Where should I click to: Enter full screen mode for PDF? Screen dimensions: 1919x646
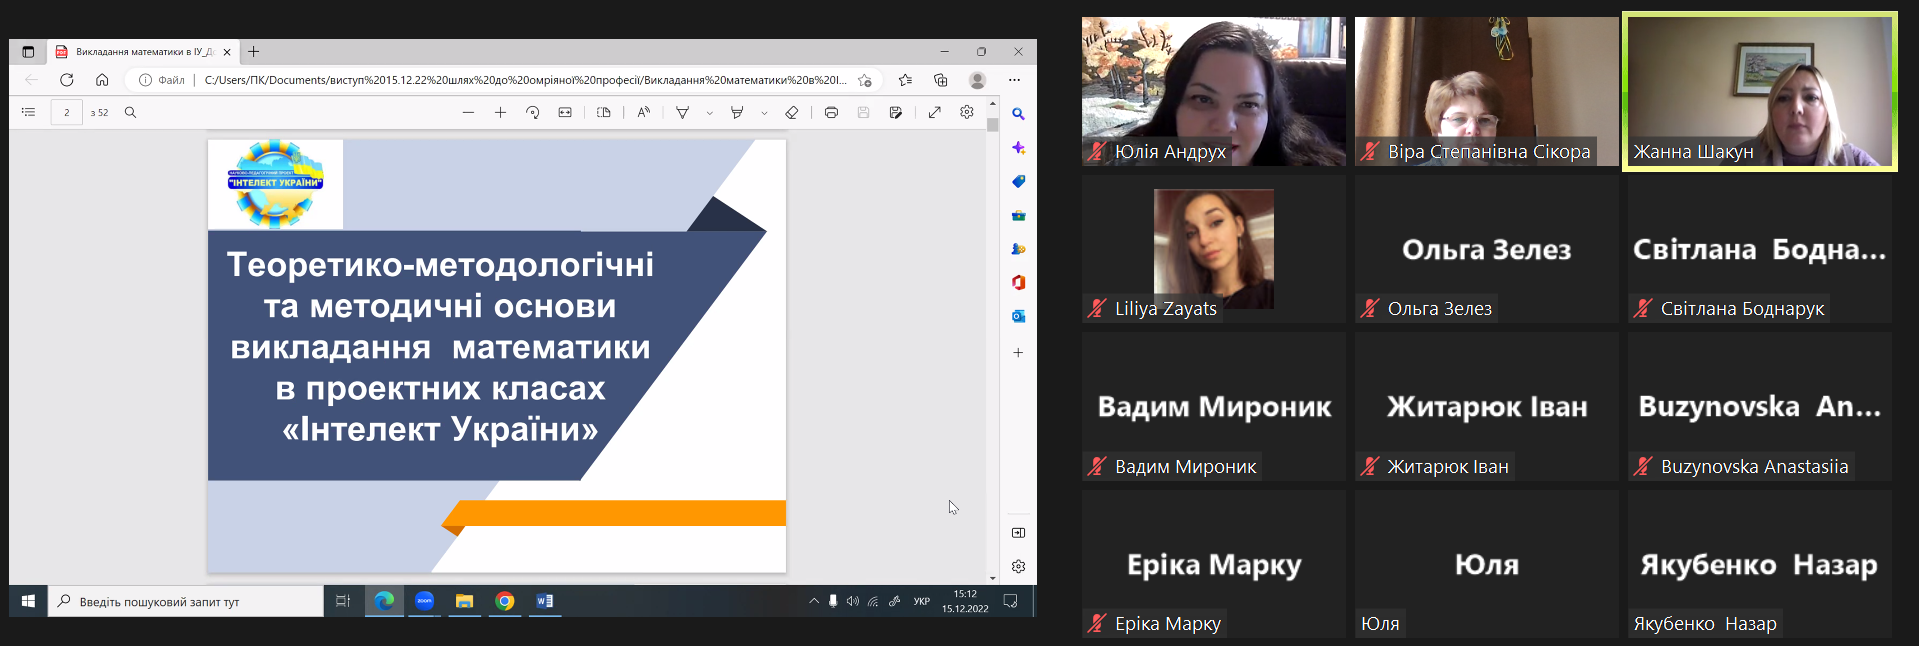pyautogui.click(x=935, y=112)
